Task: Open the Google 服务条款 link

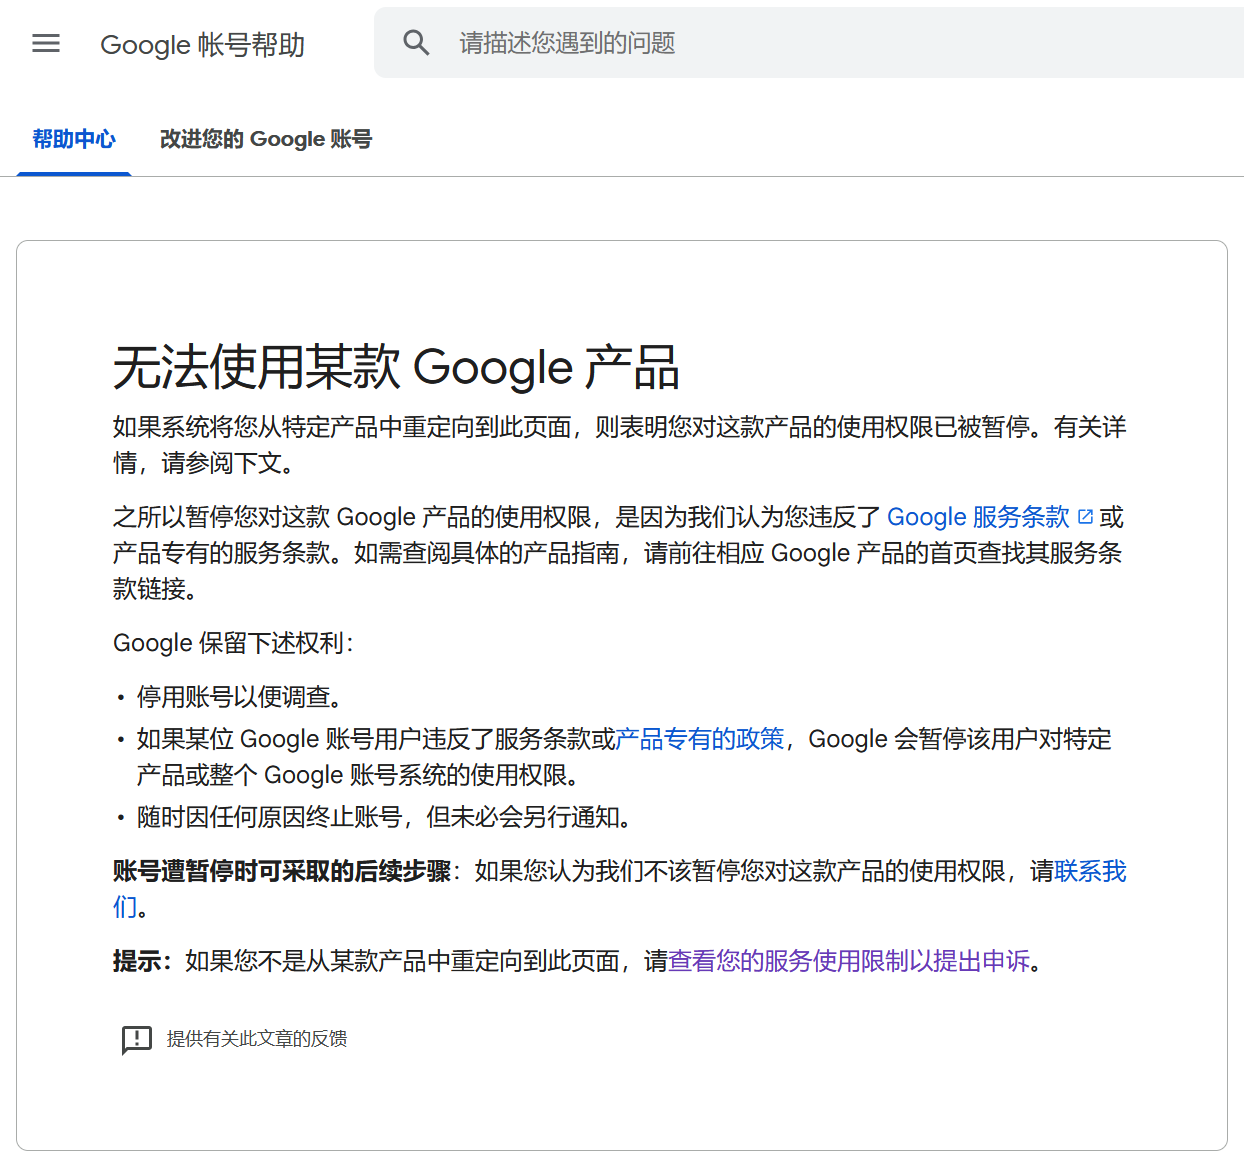Action: click(x=977, y=517)
